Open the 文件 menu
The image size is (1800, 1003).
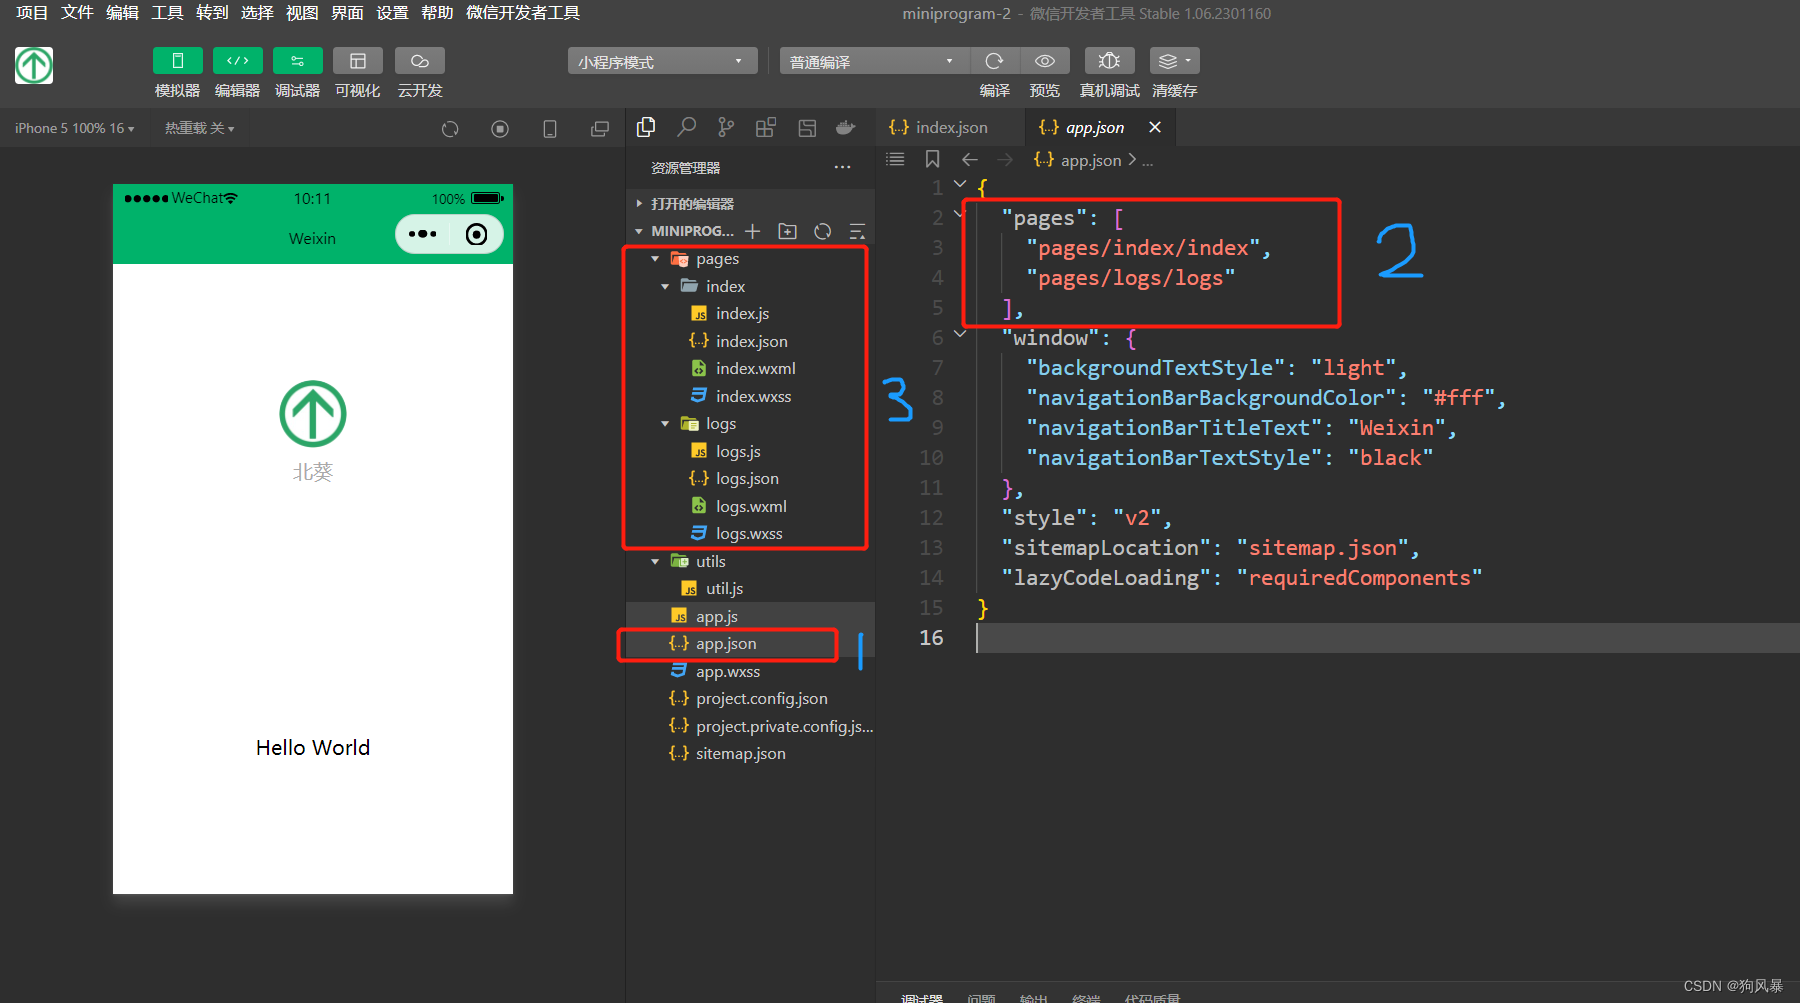coord(77,13)
